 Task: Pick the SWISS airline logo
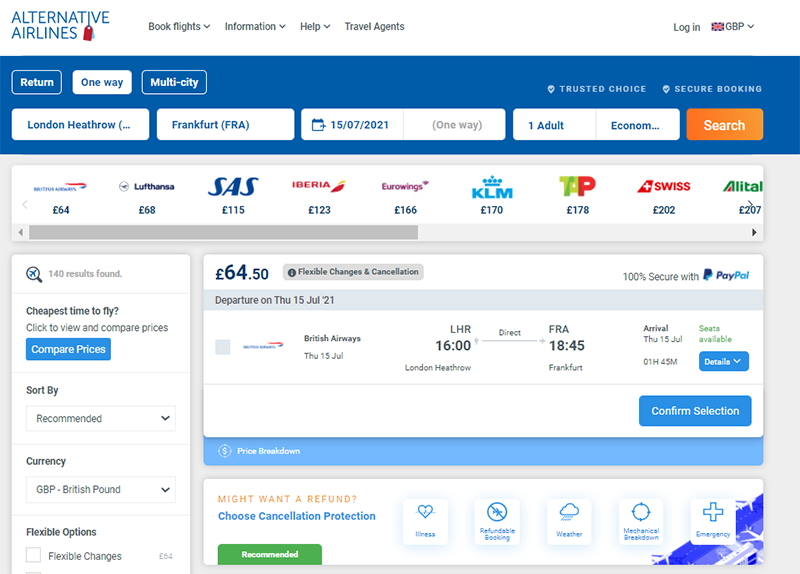664,186
